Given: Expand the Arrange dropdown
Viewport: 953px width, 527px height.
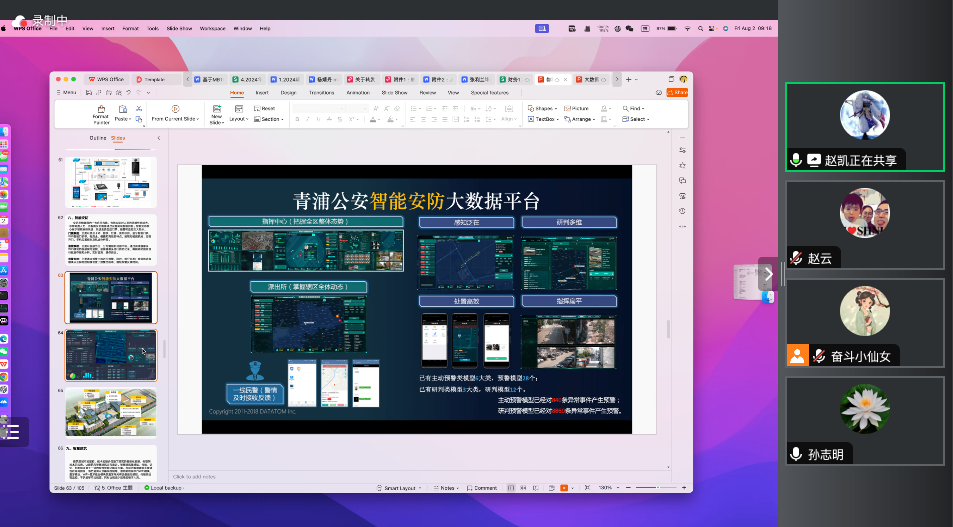Looking at the screenshot, I should [x=581, y=119].
